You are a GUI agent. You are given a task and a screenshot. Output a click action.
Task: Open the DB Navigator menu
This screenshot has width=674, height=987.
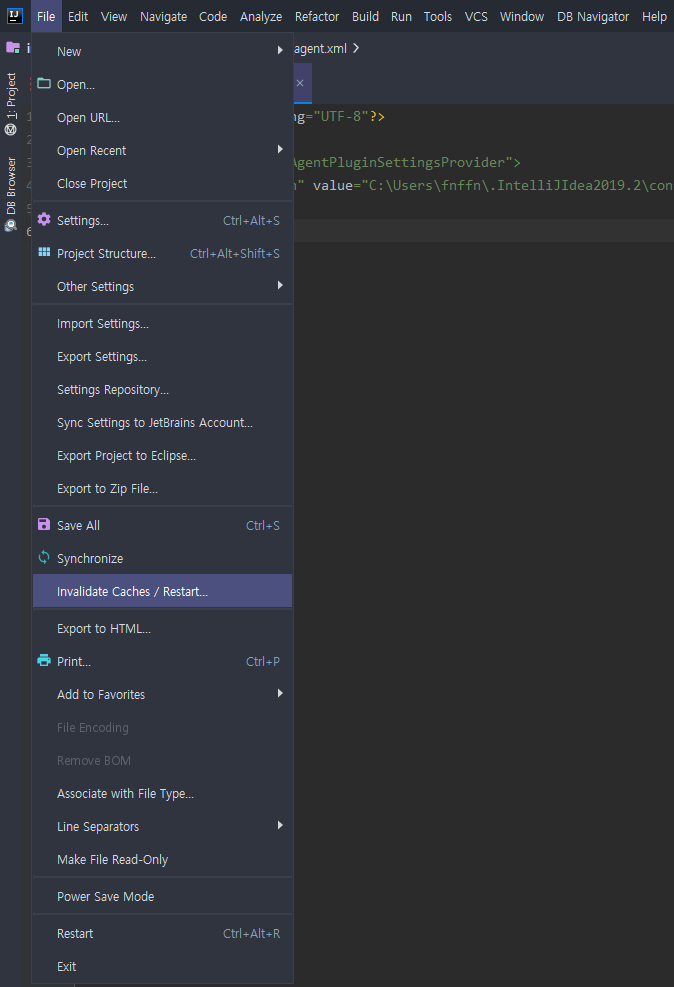click(x=593, y=16)
